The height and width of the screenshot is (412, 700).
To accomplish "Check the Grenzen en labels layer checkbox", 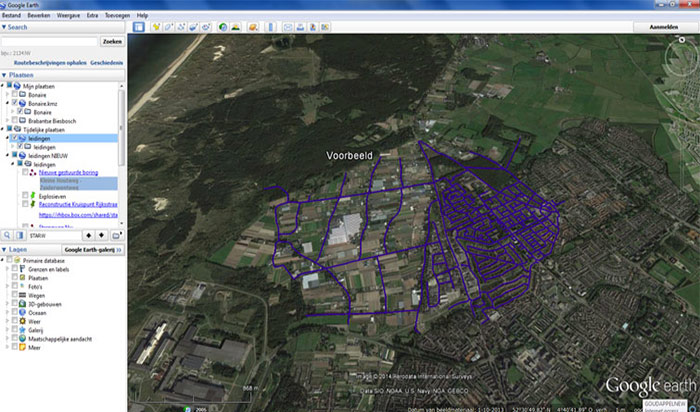I will [15, 269].
